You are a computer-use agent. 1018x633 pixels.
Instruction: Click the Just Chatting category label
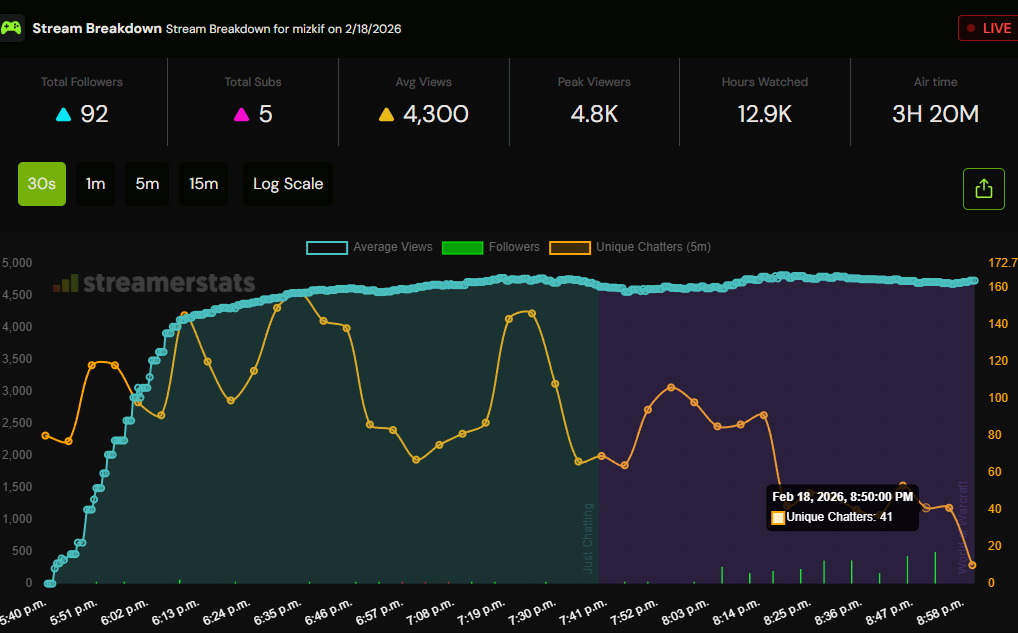coord(588,538)
